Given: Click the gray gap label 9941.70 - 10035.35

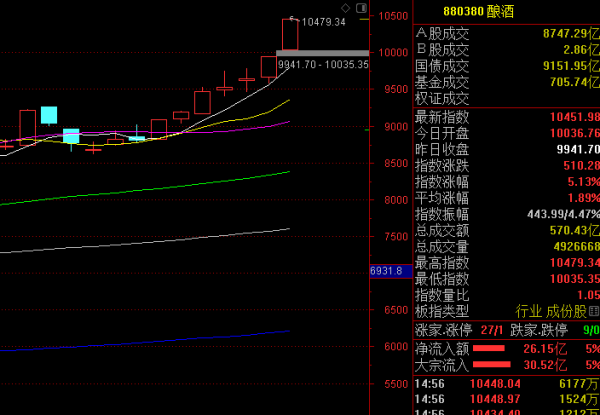Looking at the screenshot, I should (x=323, y=64).
